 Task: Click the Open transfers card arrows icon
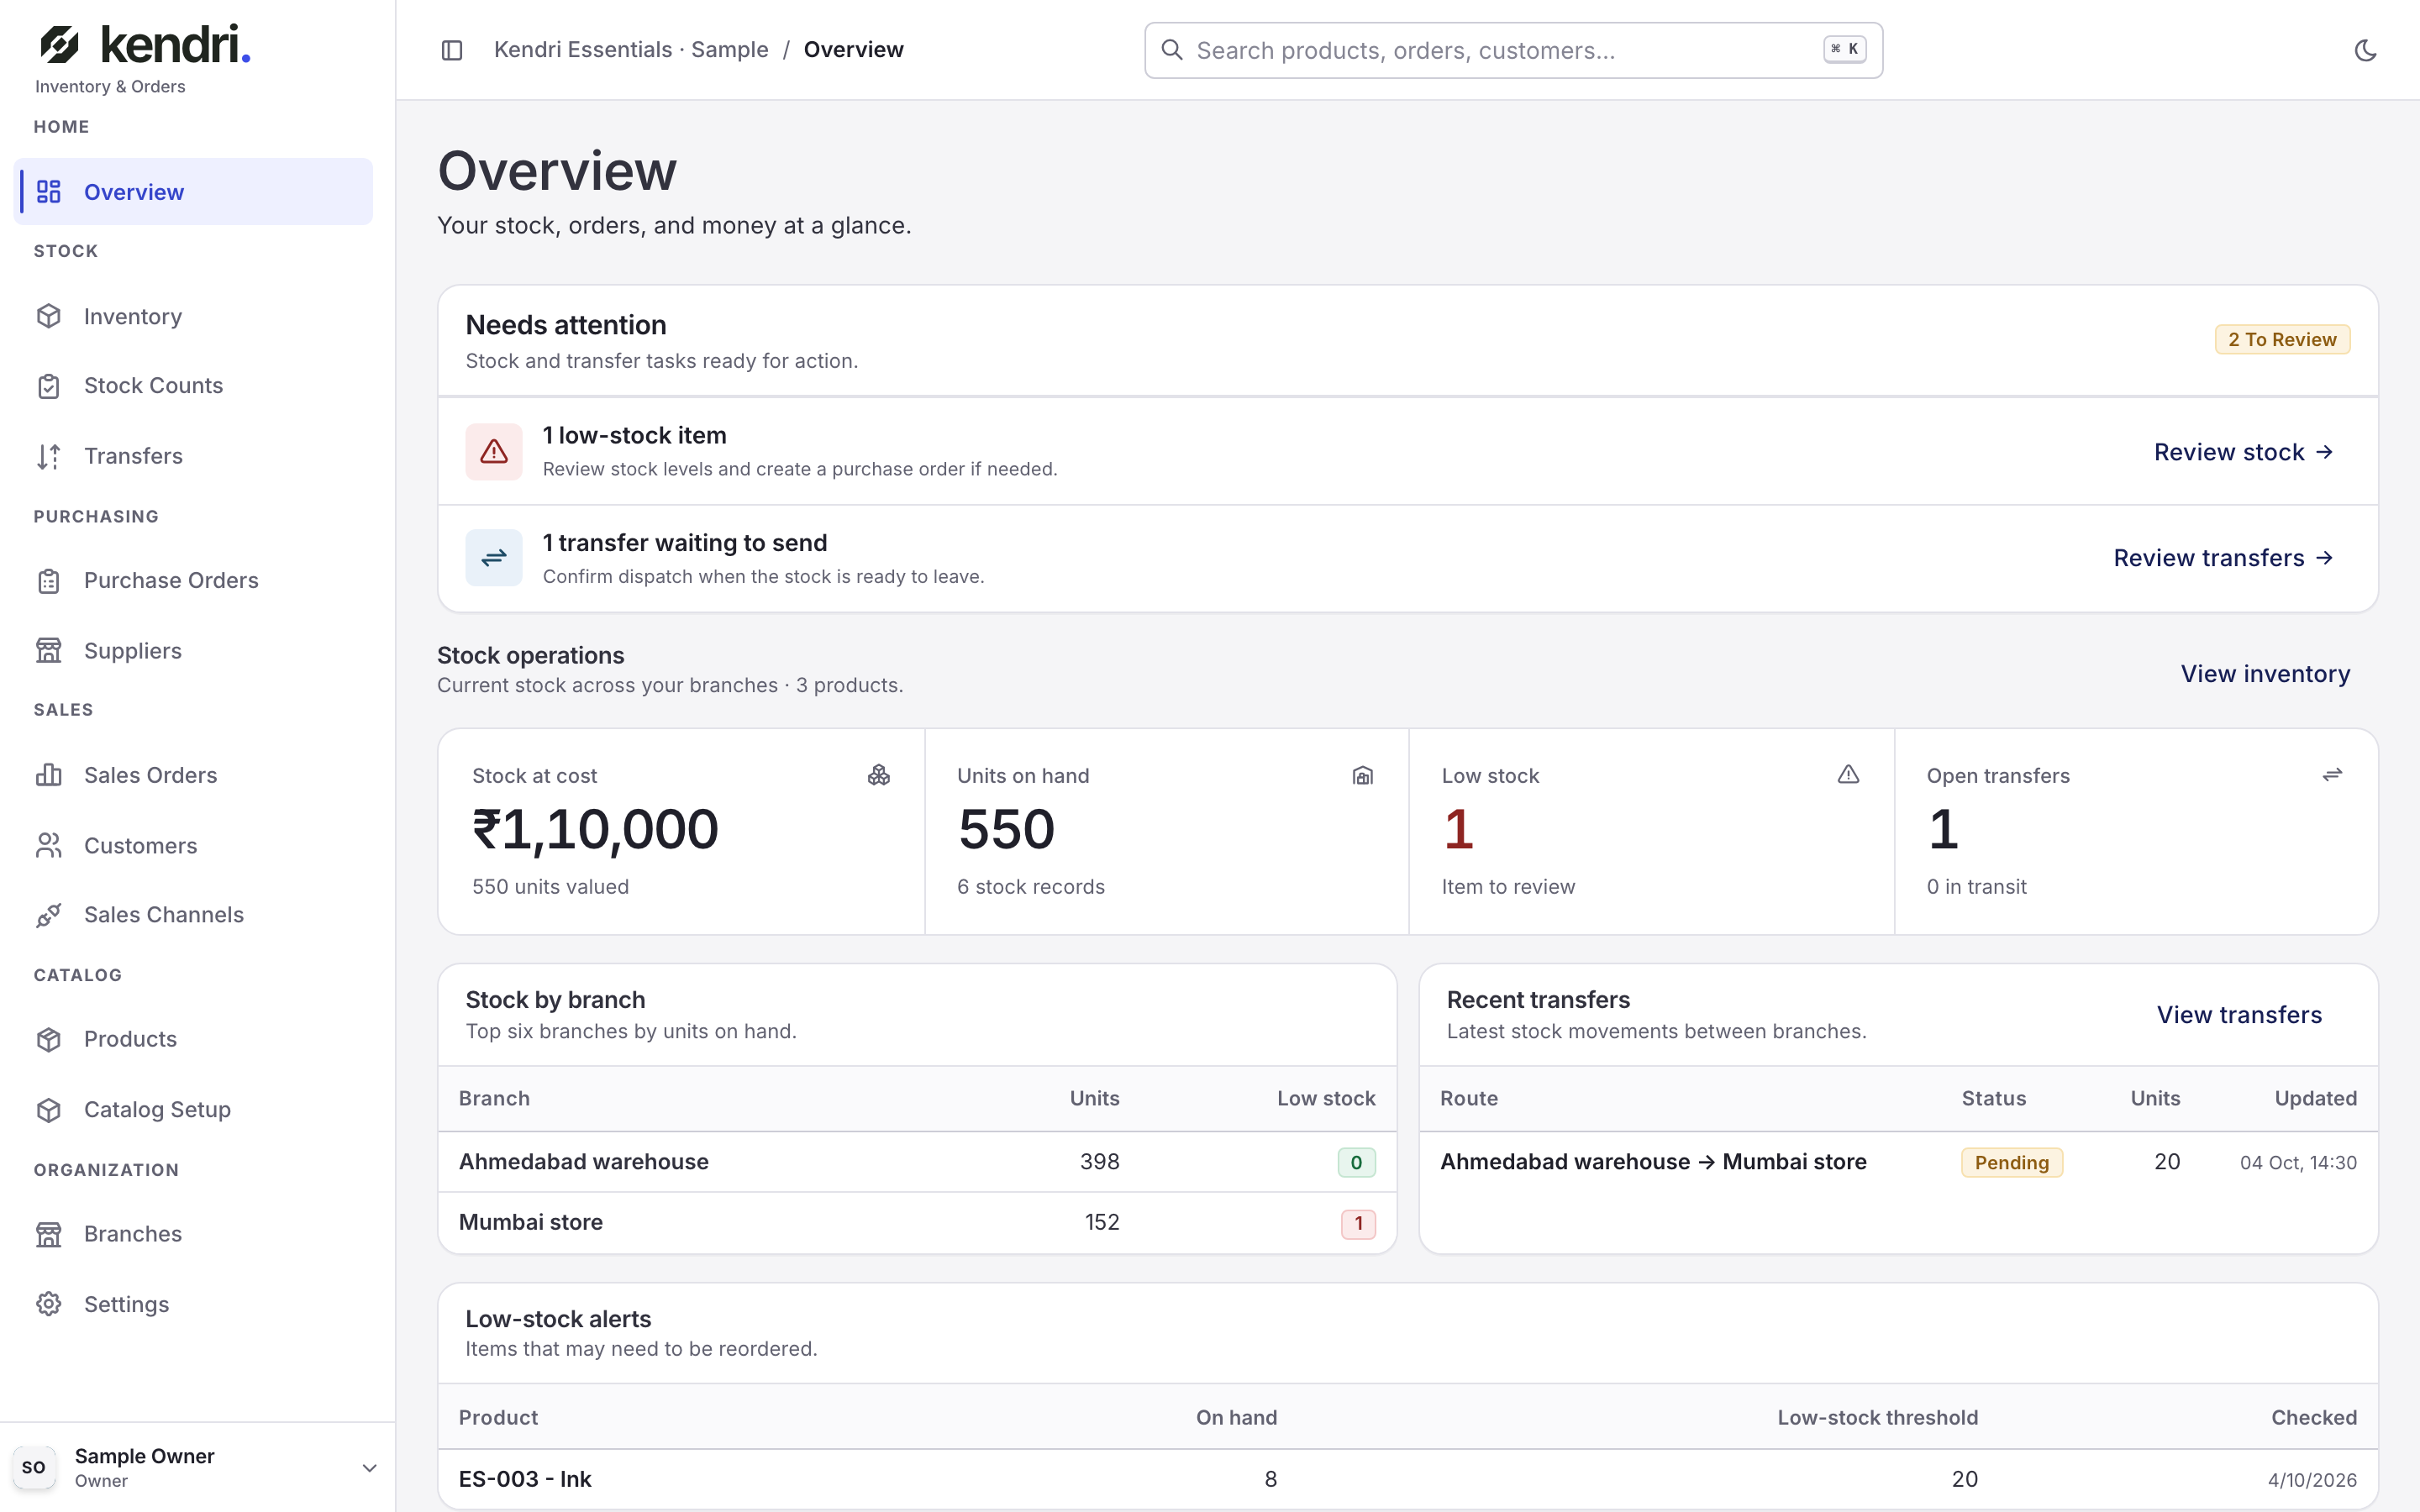point(2332,775)
